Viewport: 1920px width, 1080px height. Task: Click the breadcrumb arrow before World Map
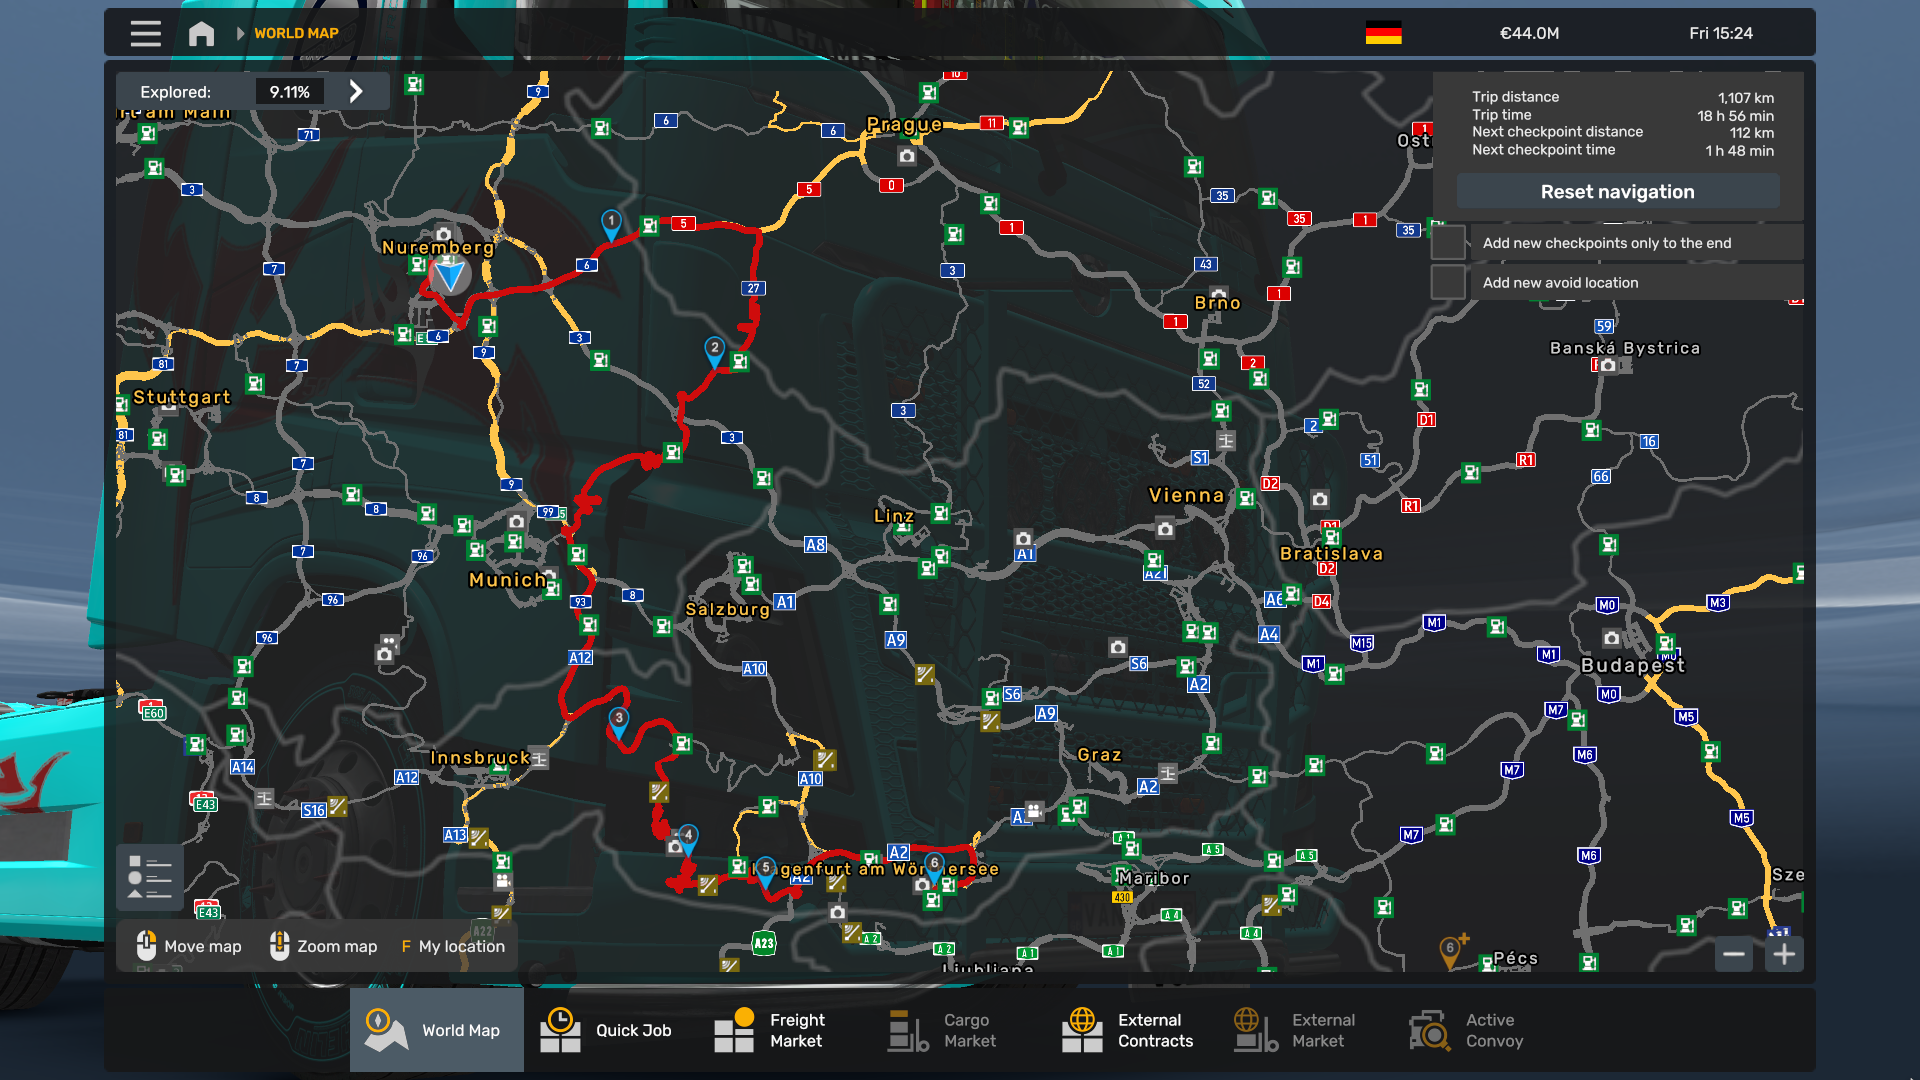[240, 33]
